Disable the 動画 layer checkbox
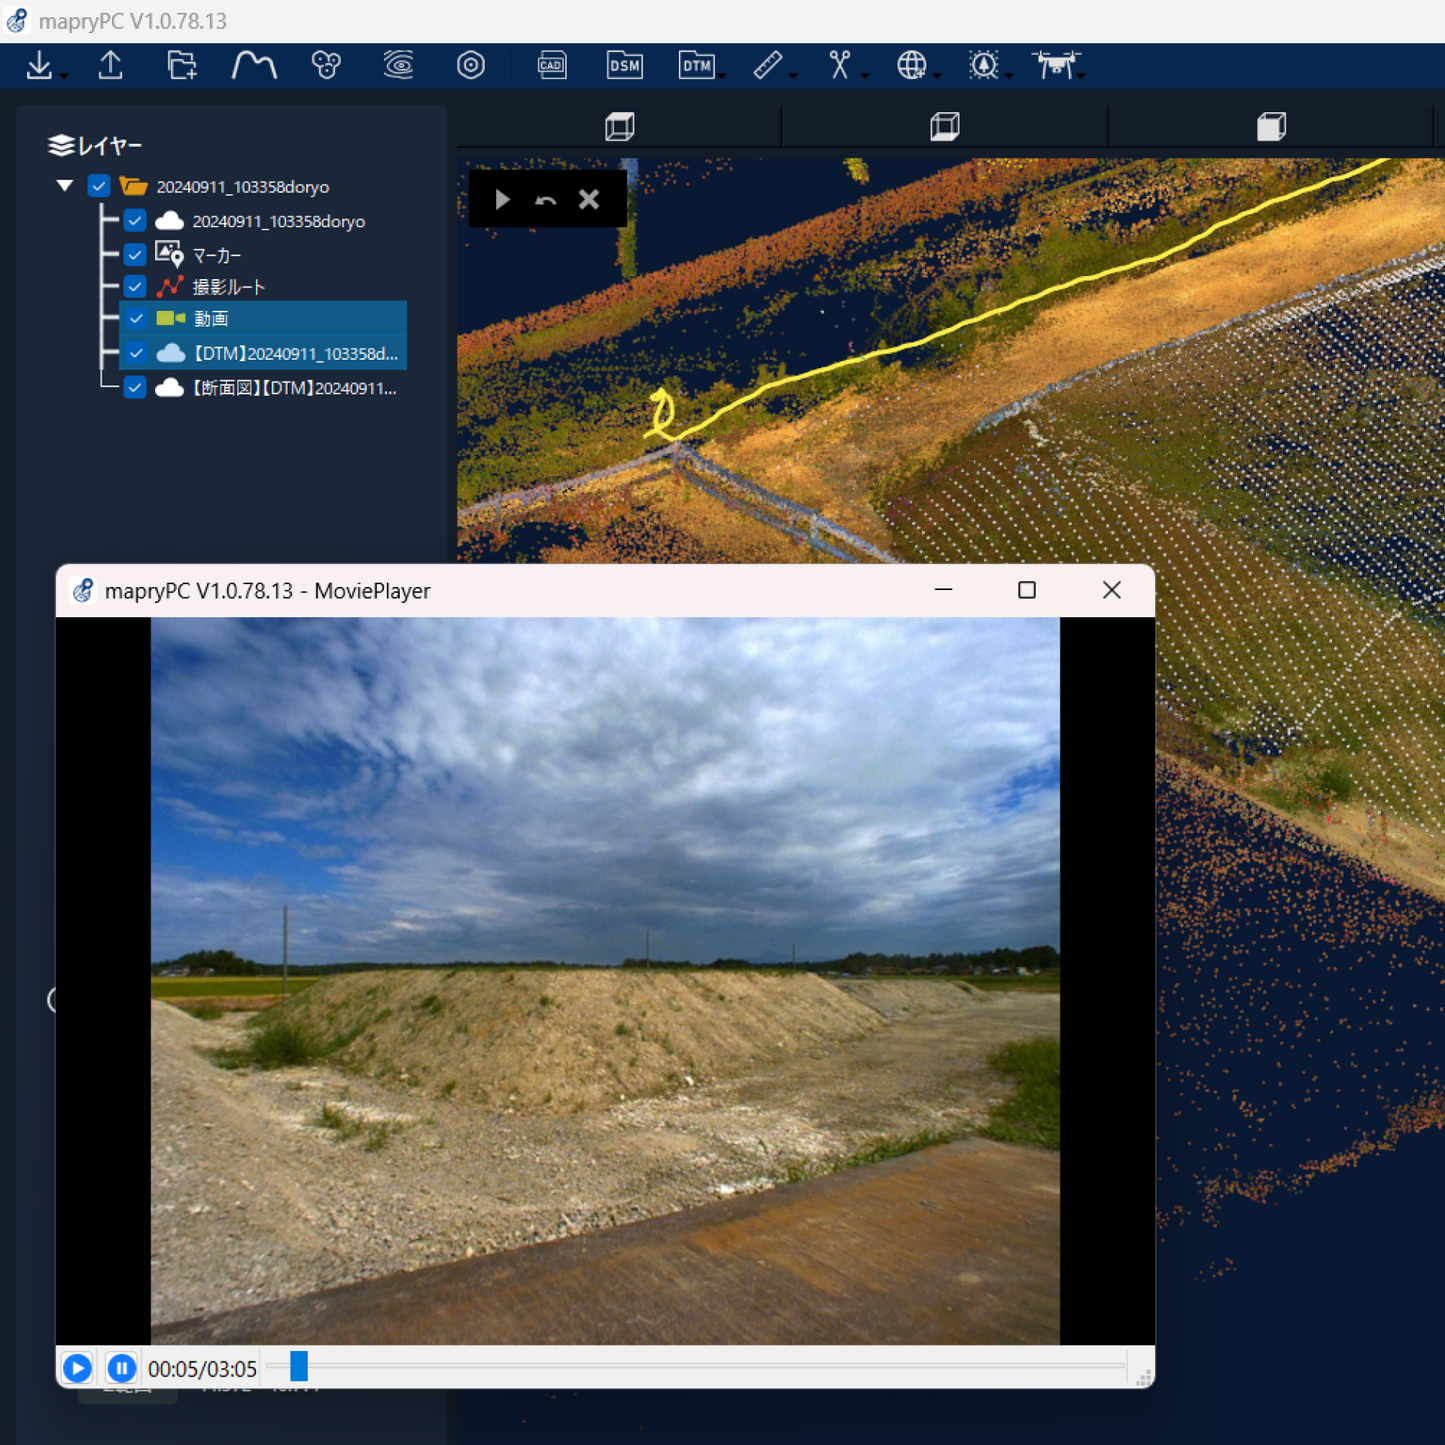 [135, 319]
